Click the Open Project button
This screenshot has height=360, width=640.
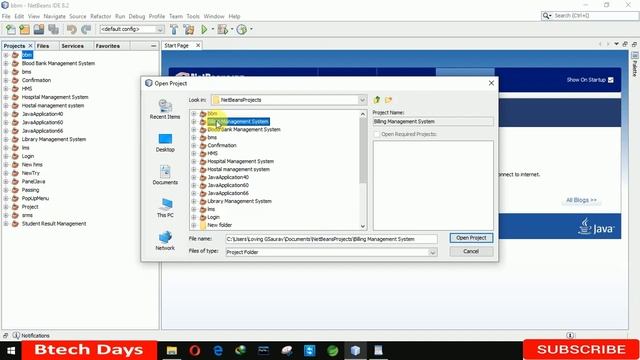tap(471, 238)
